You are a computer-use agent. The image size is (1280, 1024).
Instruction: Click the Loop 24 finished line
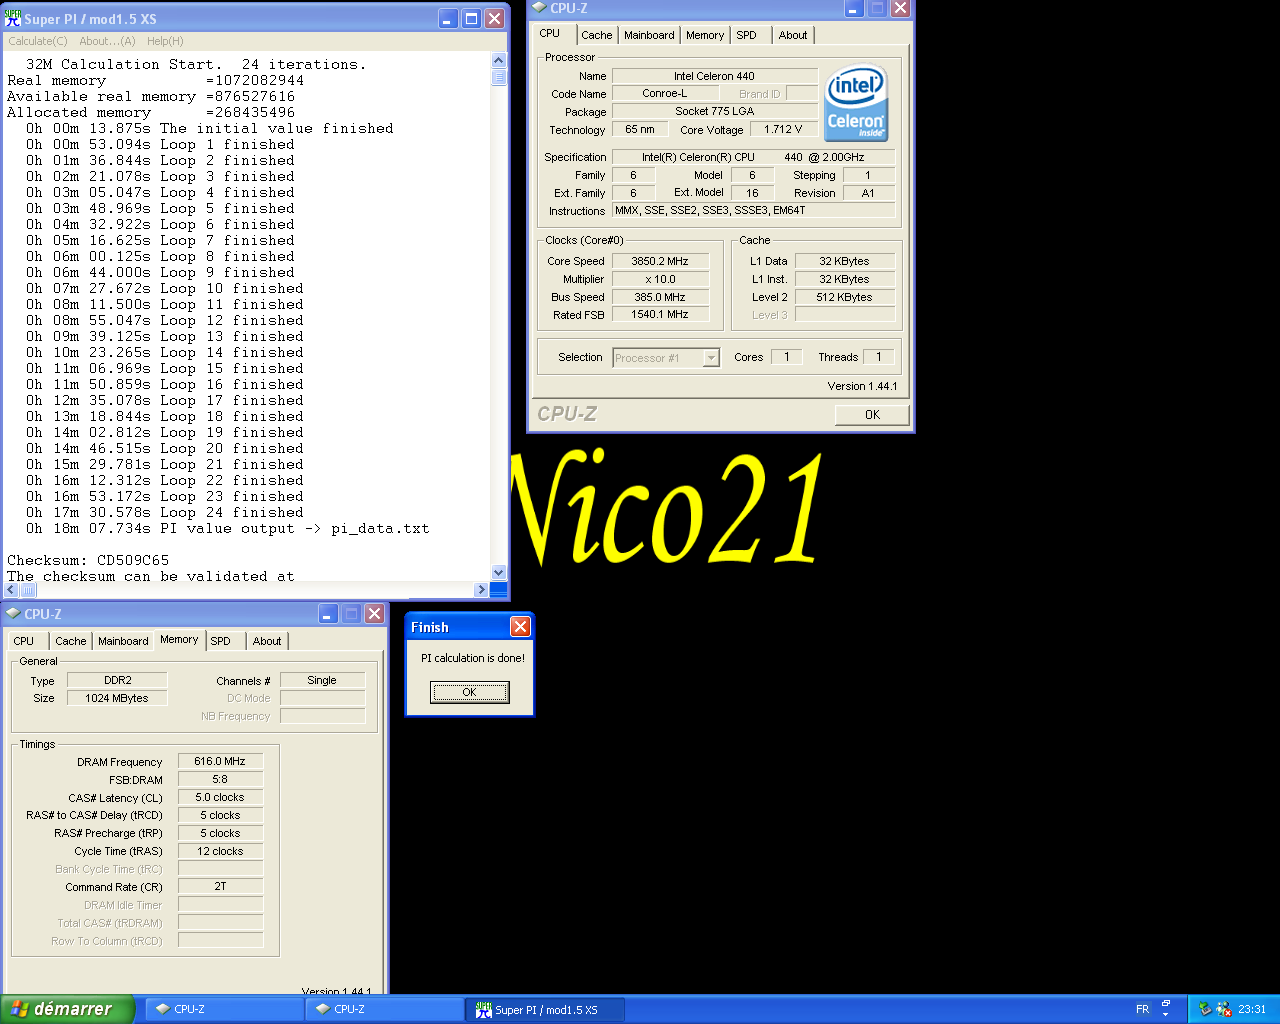pyautogui.click(x=165, y=512)
